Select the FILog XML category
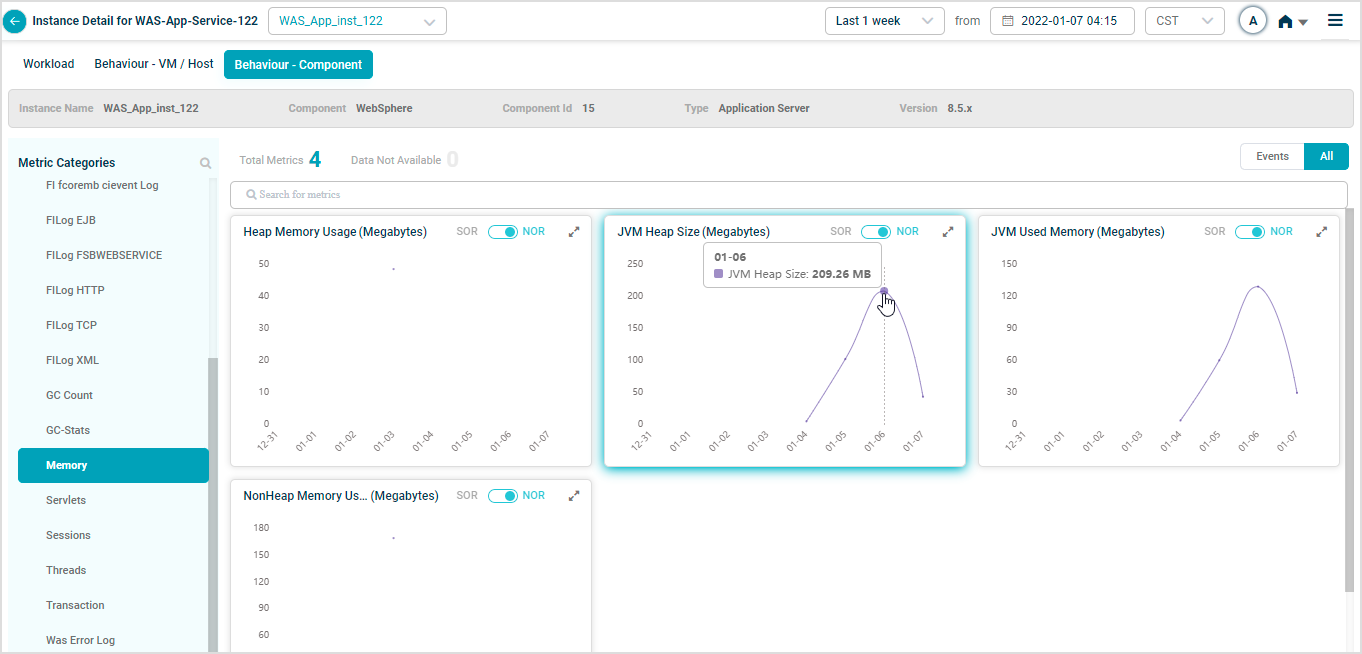This screenshot has width=1362, height=654. coord(72,360)
